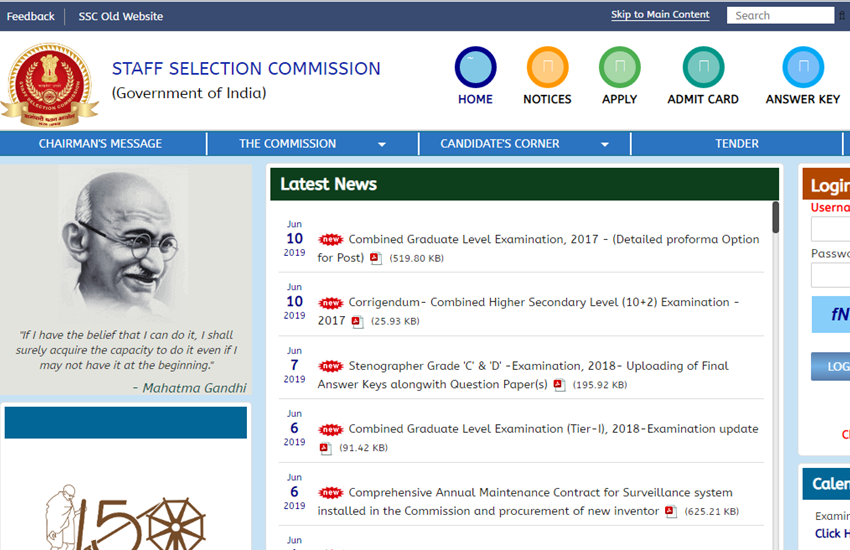Open Combined Graduate Level Examination 2017 news link
The width and height of the screenshot is (850, 550).
[x=553, y=240]
